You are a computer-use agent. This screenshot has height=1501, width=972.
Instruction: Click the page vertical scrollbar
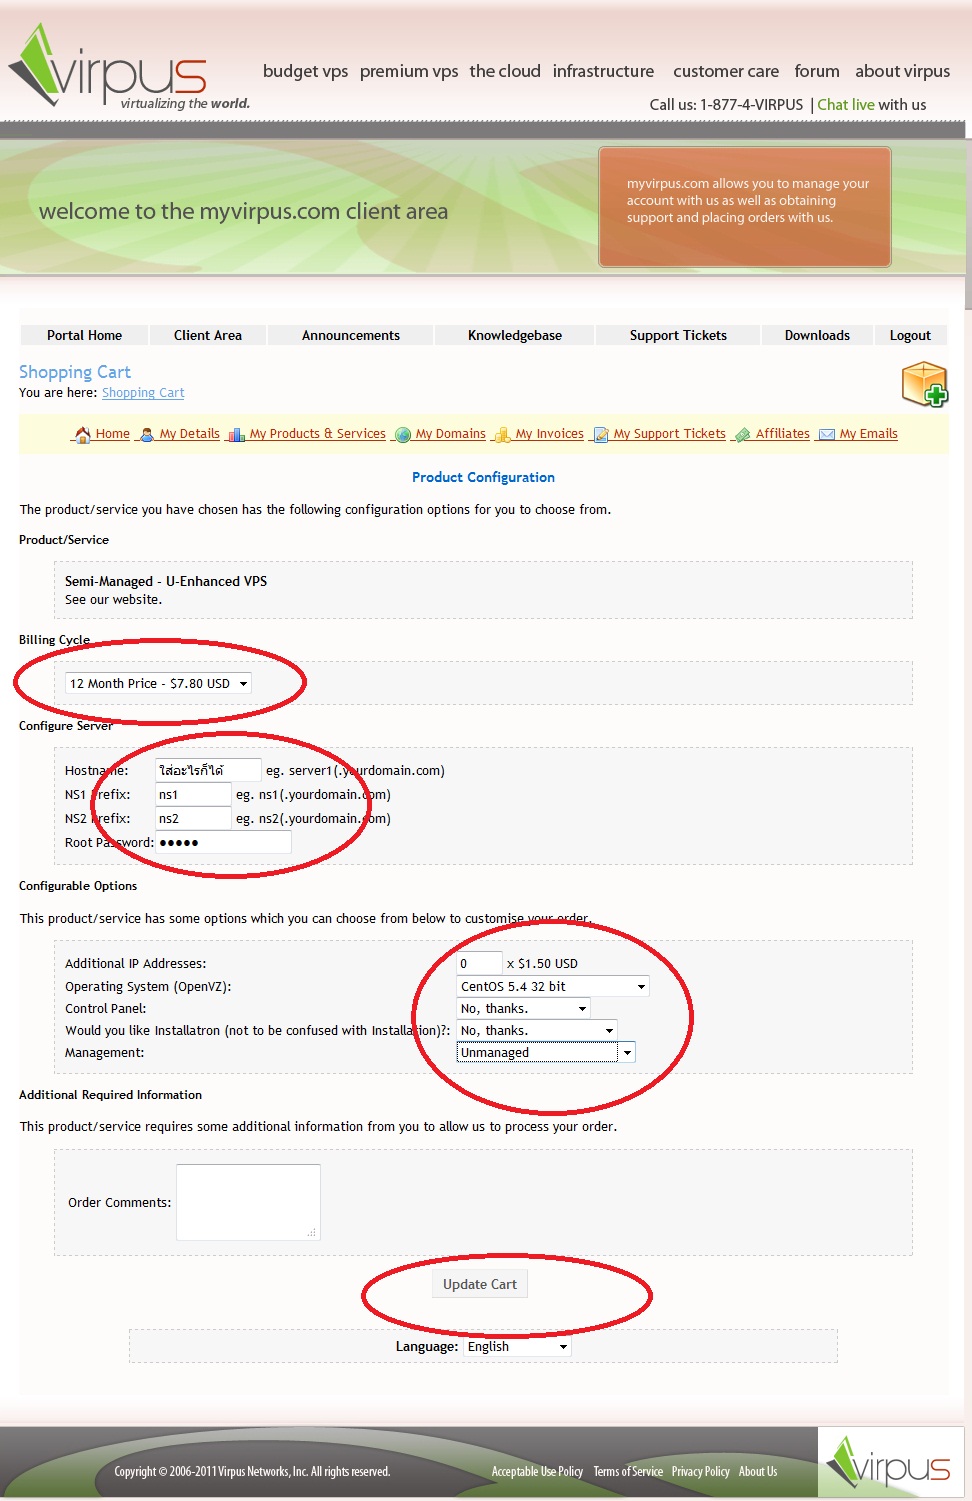pos(968,225)
